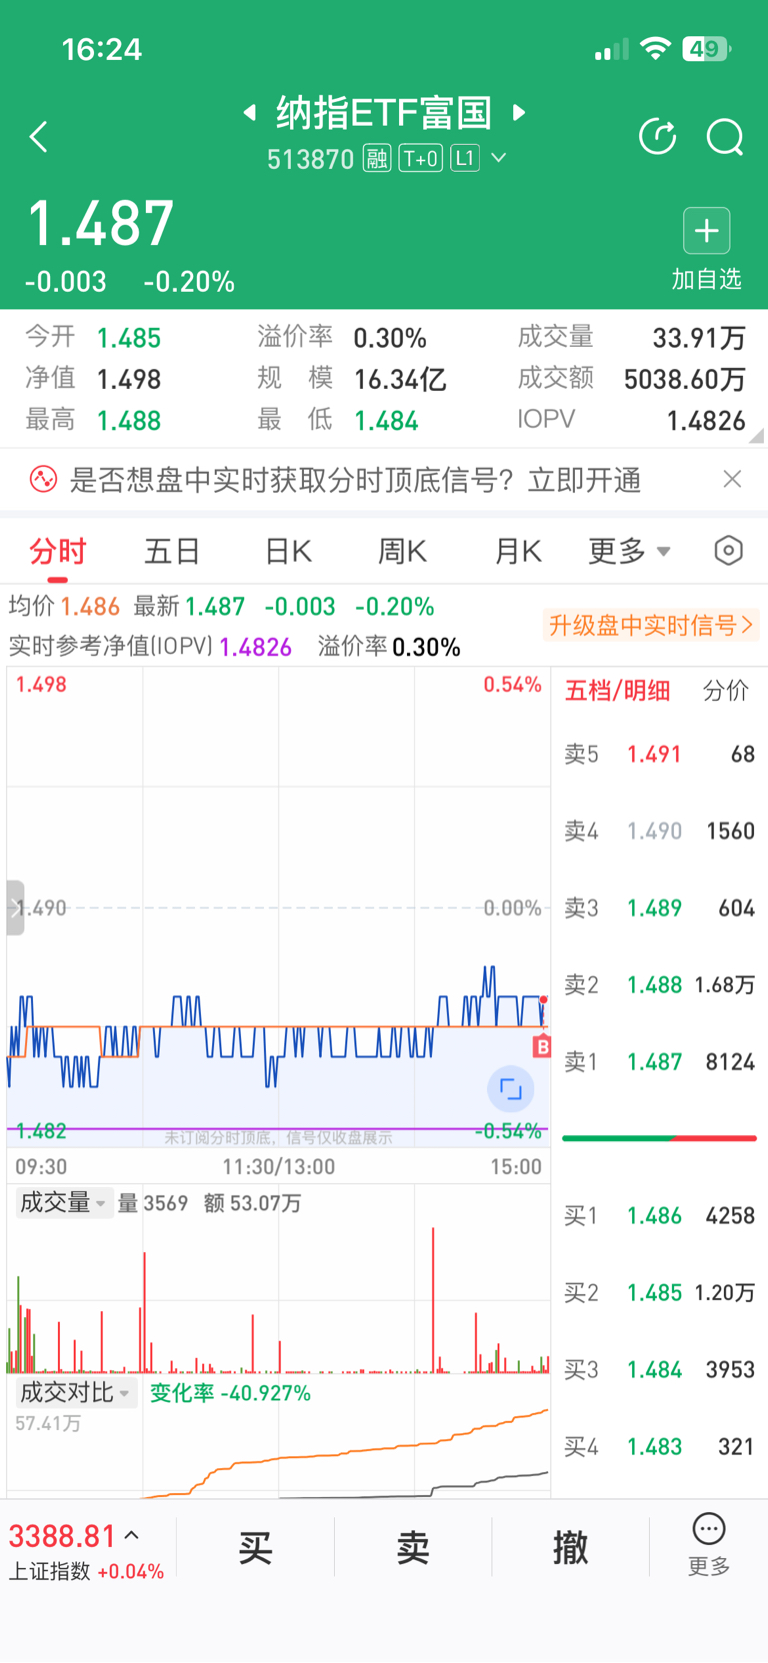Tap the 净值 1.498 value
Screen dimensions: 768x1663
(129, 380)
